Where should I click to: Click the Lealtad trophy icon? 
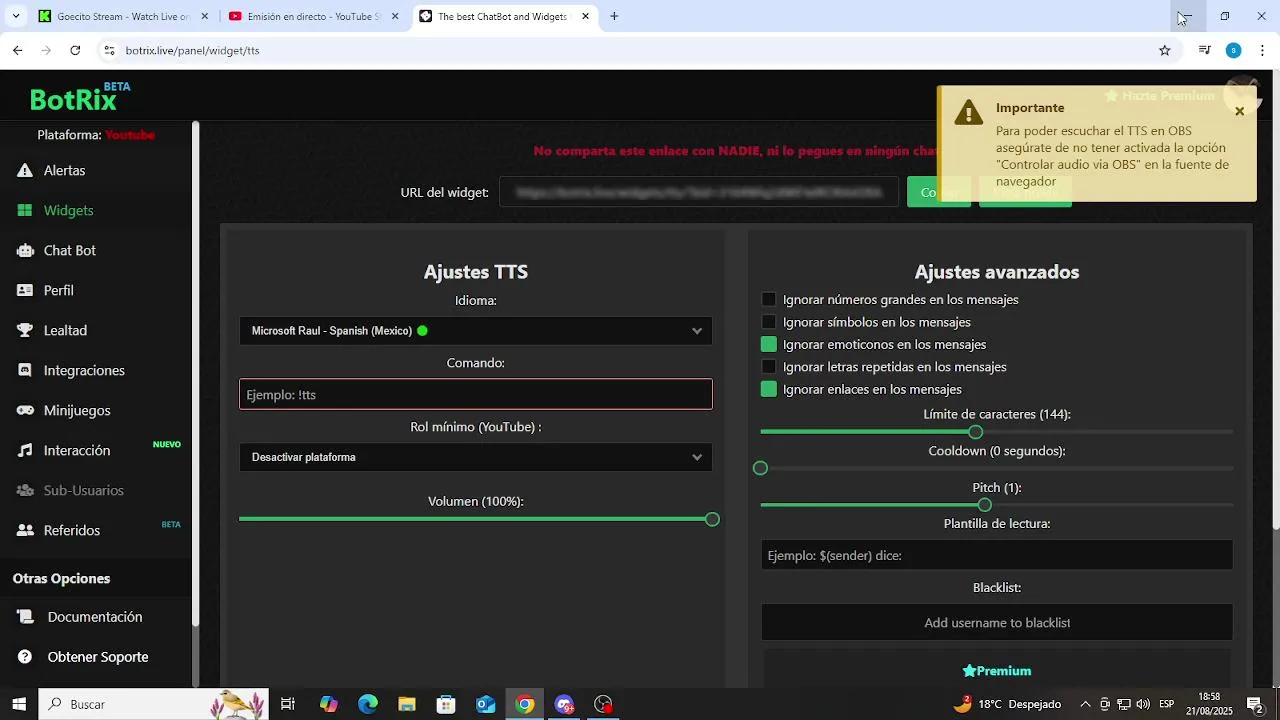coord(25,331)
